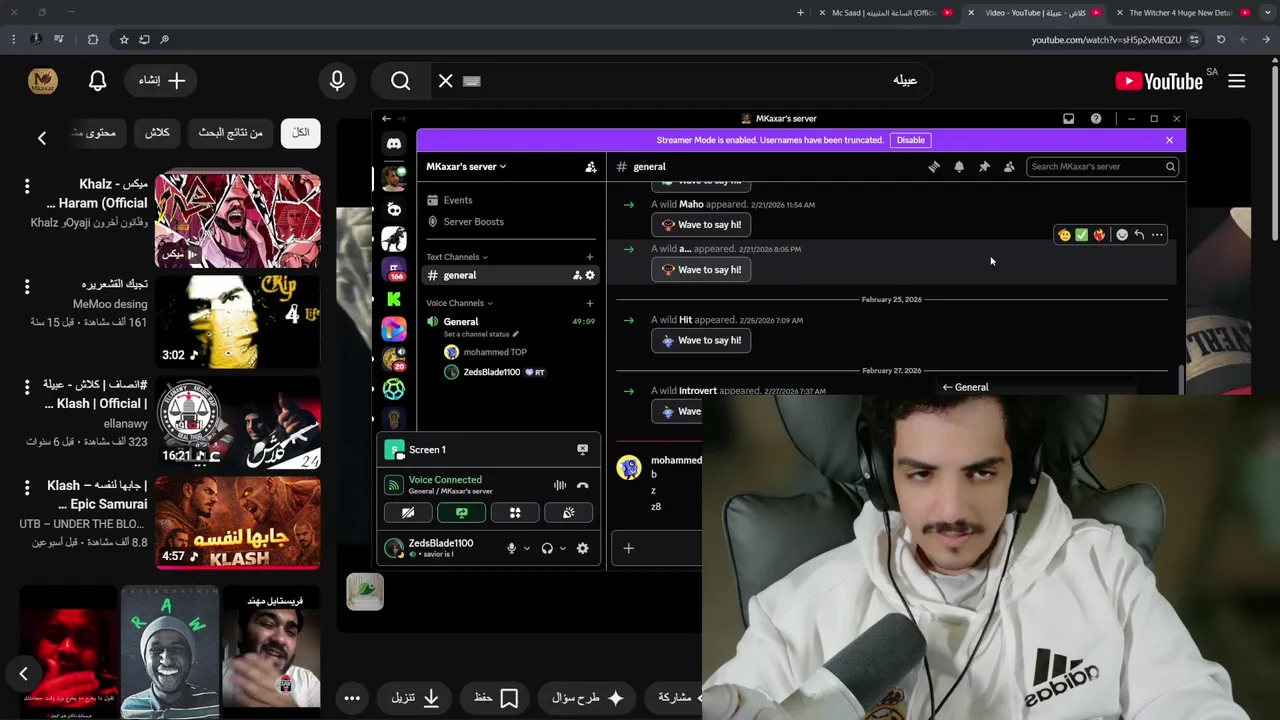Collapse the Voice Channels category
The height and width of the screenshot is (720, 1280).
[x=459, y=303]
